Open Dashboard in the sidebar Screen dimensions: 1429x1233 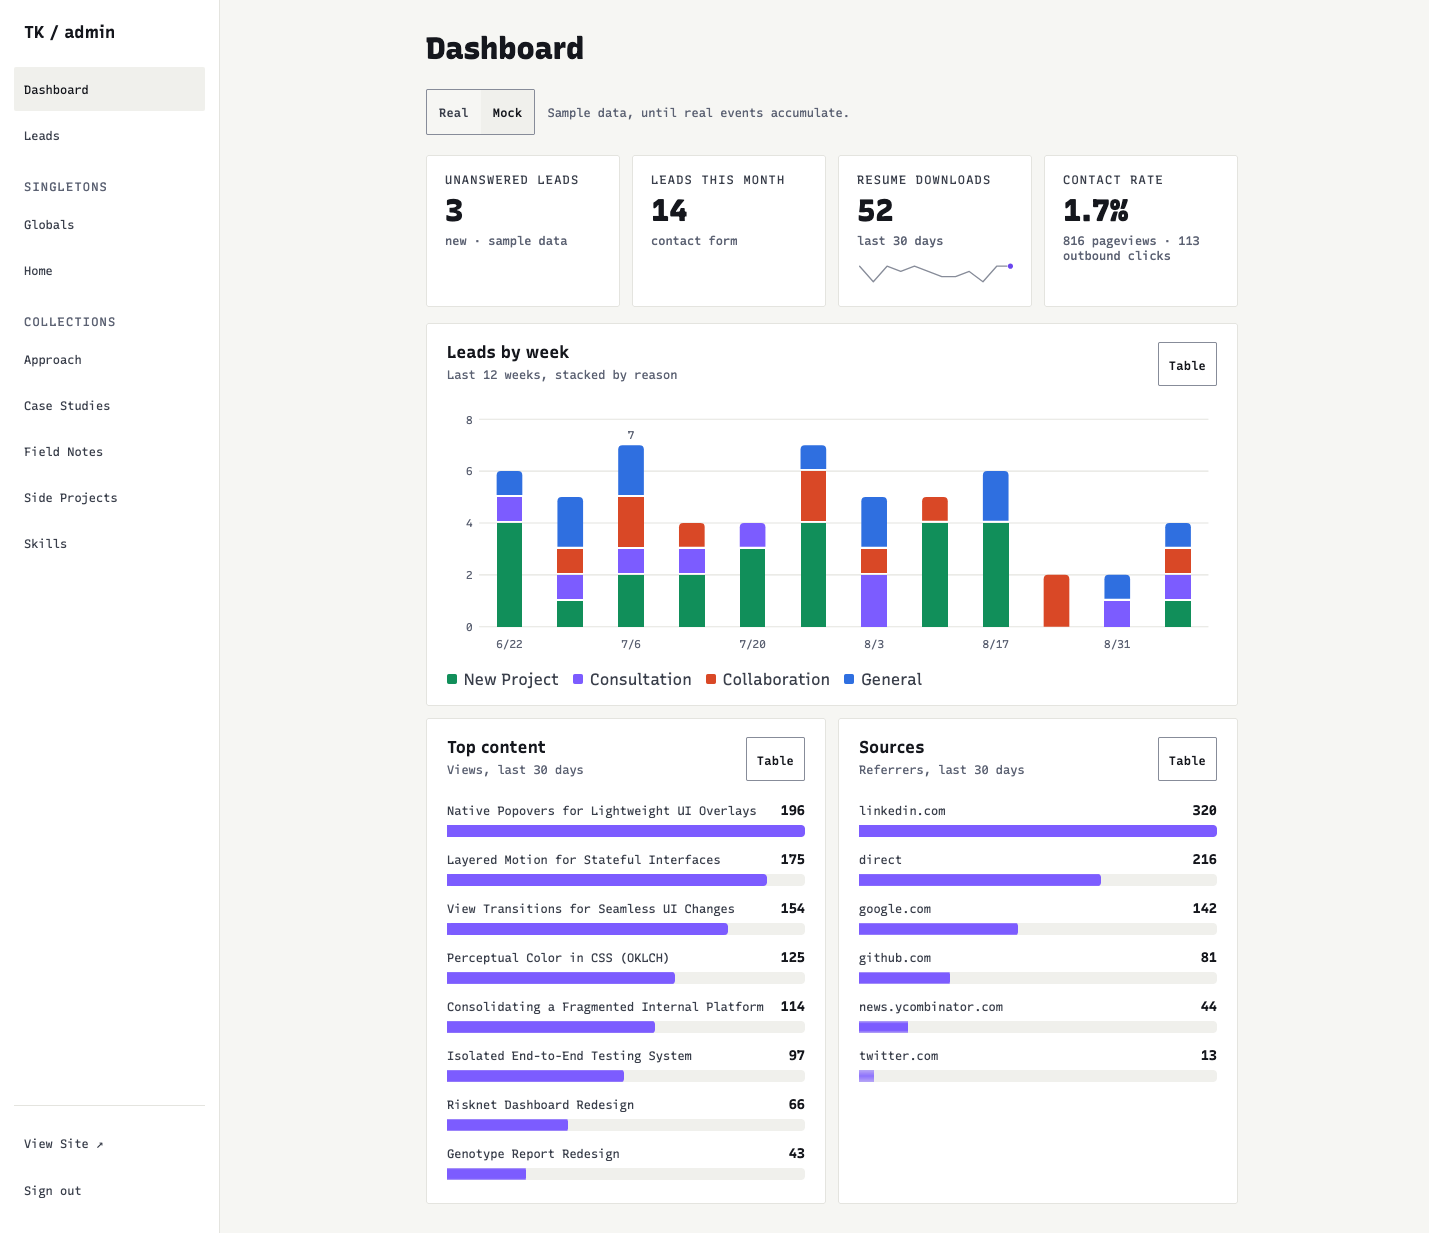pos(109,89)
